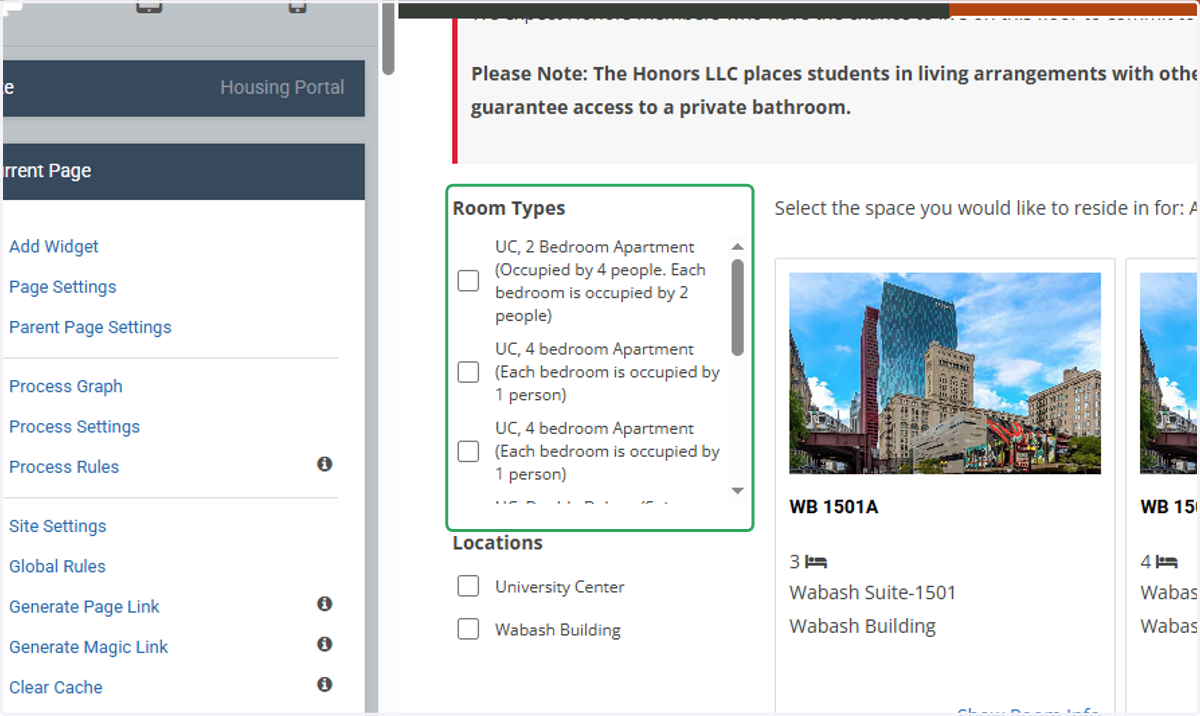This screenshot has height=716, width=1200.
Task: Click Generate Page Link
Action: [x=84, y=607]
